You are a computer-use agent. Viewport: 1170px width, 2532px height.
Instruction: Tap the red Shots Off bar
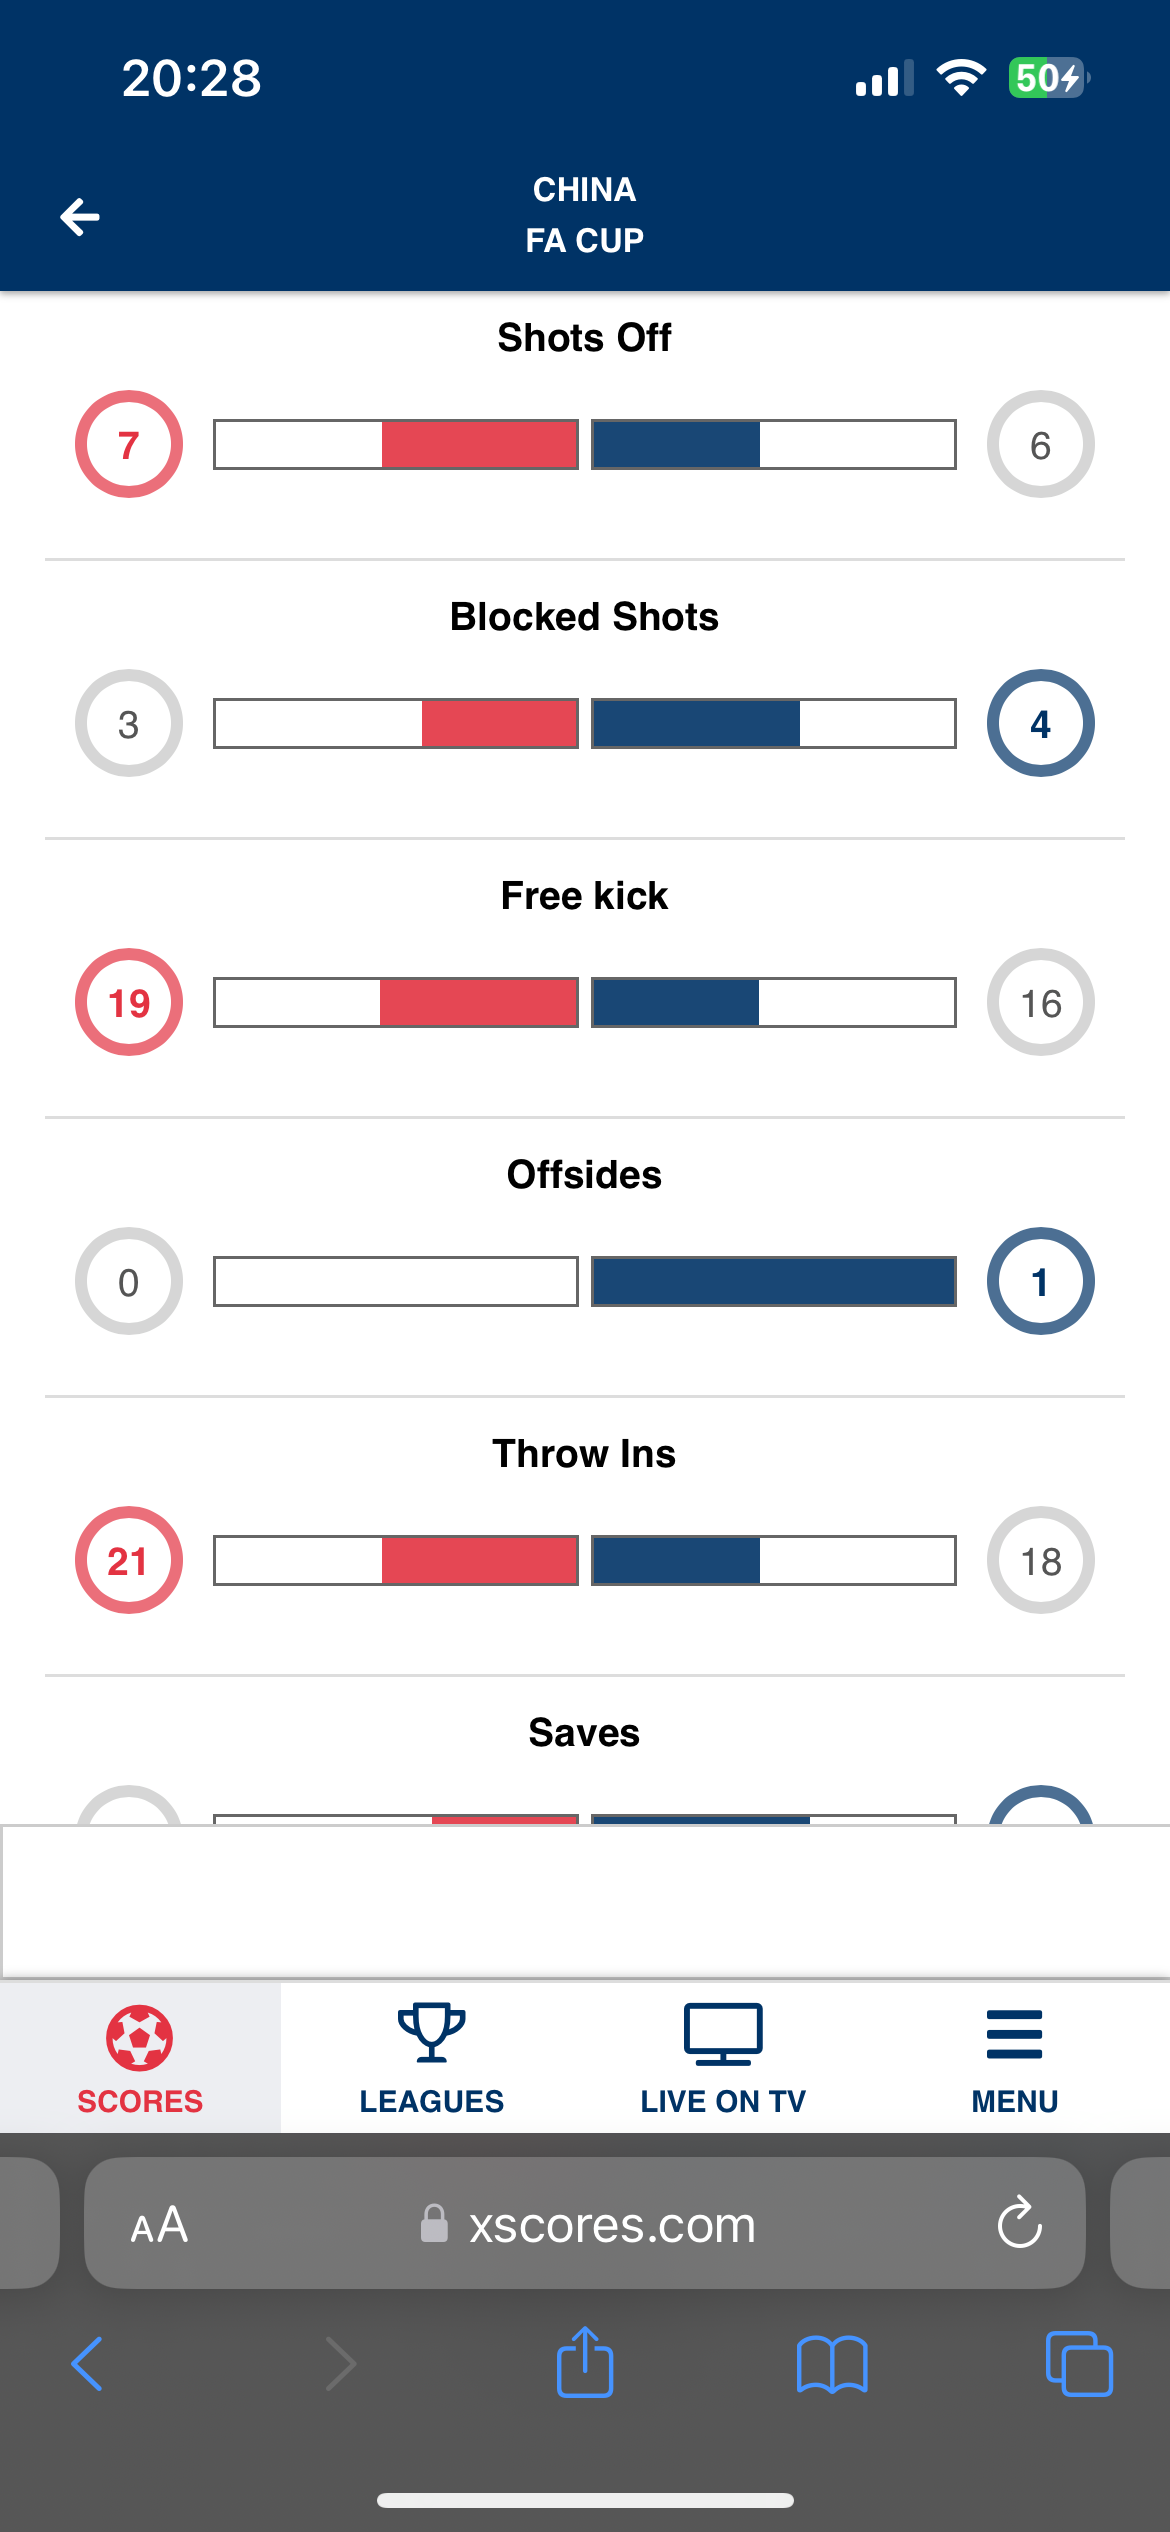480,445
